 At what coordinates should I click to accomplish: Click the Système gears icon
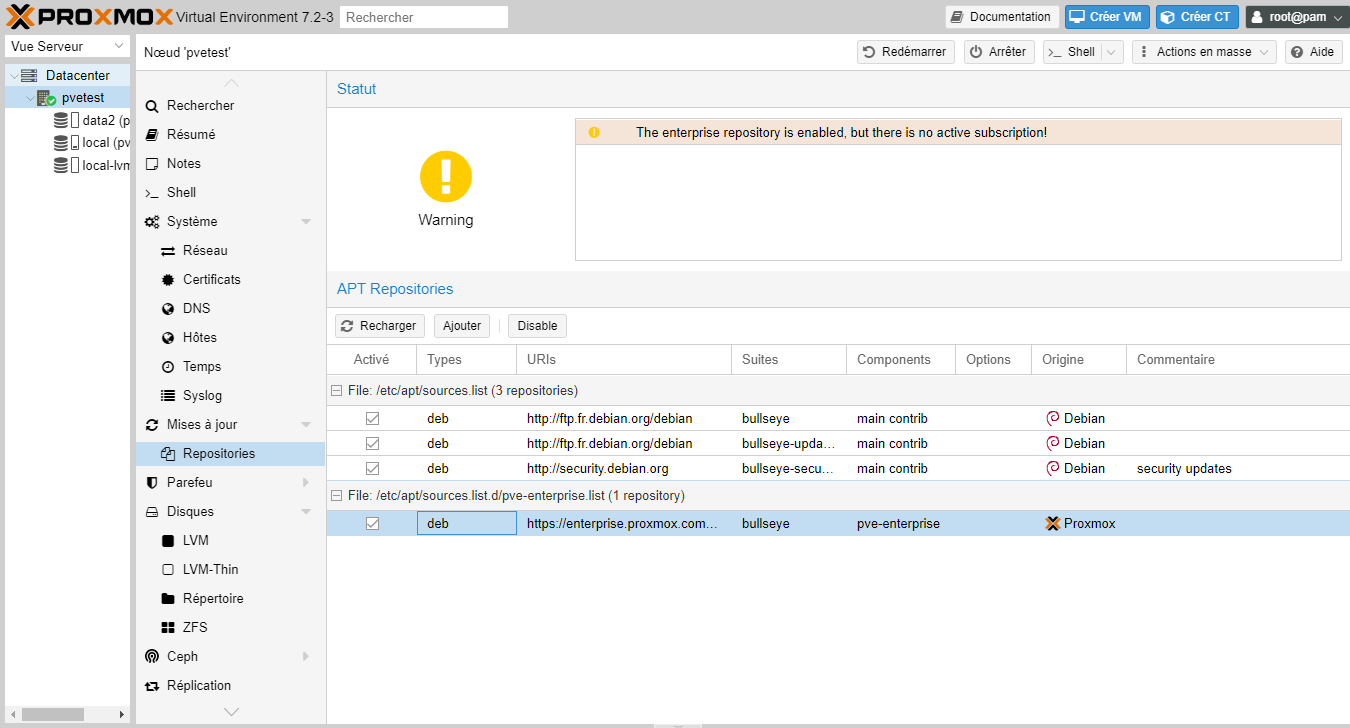pos(152,222)
